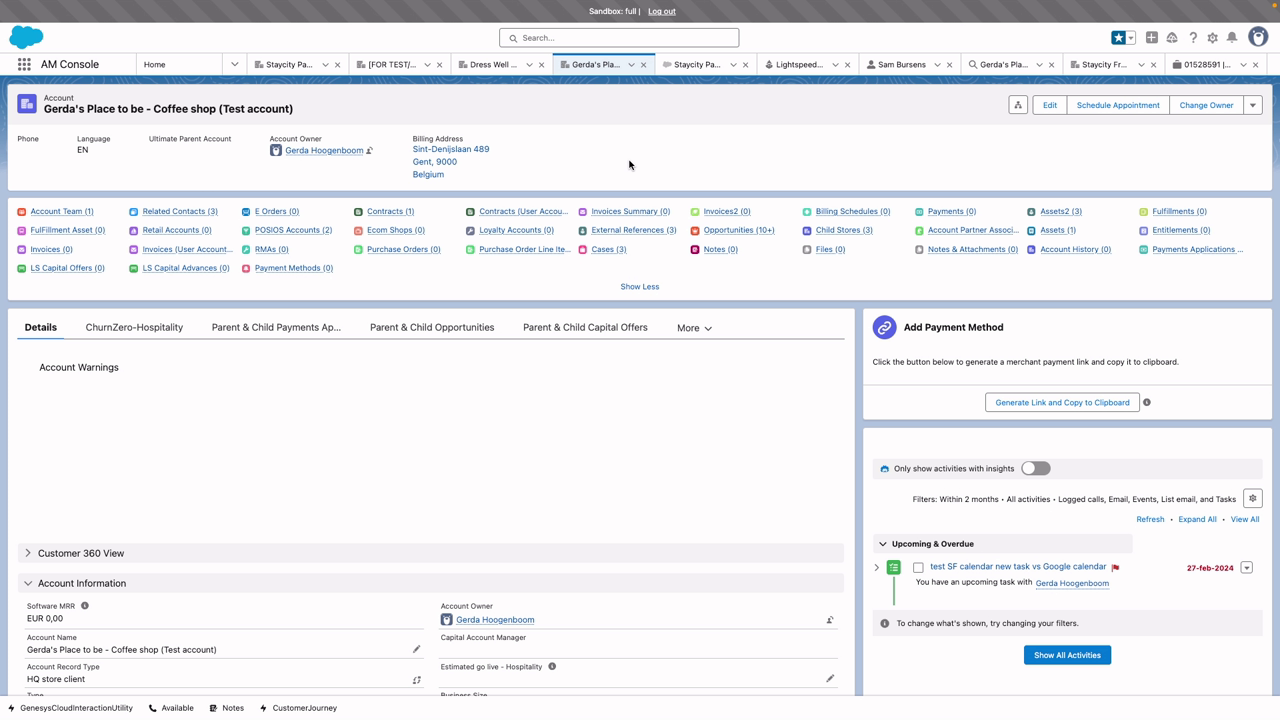
Task: Open the user profile avatar
Action: 1258,38
